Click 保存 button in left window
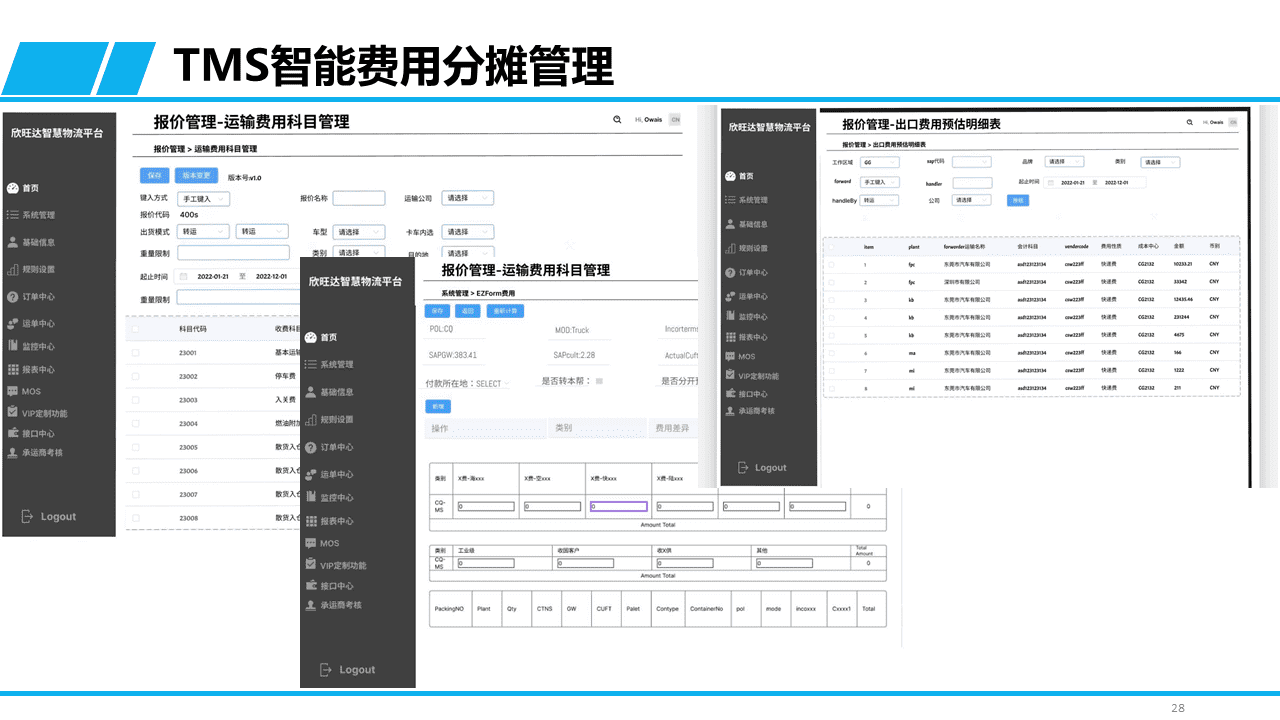The height and width of the screenshot is (720, 1280). 154,175
